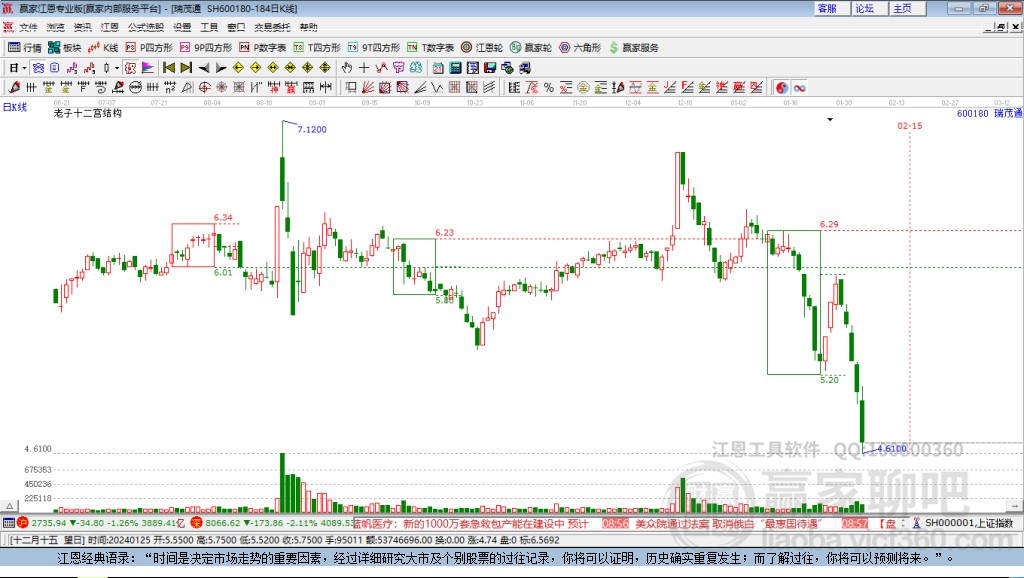Open the 文件 menu
The width and height of the screenshot is (1024, 578).
[28, 27]
